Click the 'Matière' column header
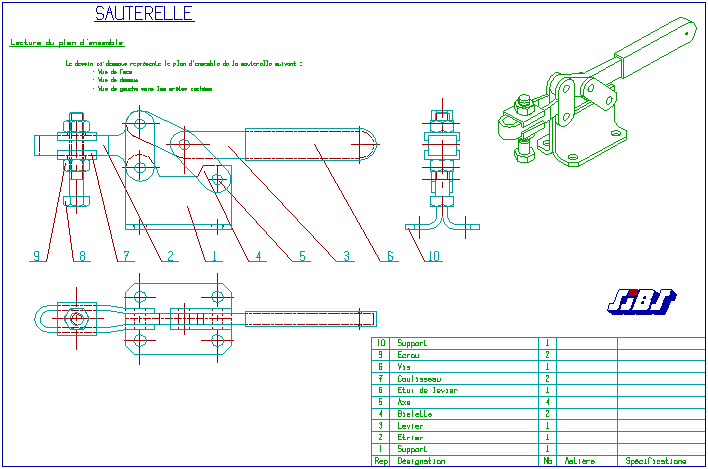The width and height of the screenshot is (708, 469). coord(579,461)
